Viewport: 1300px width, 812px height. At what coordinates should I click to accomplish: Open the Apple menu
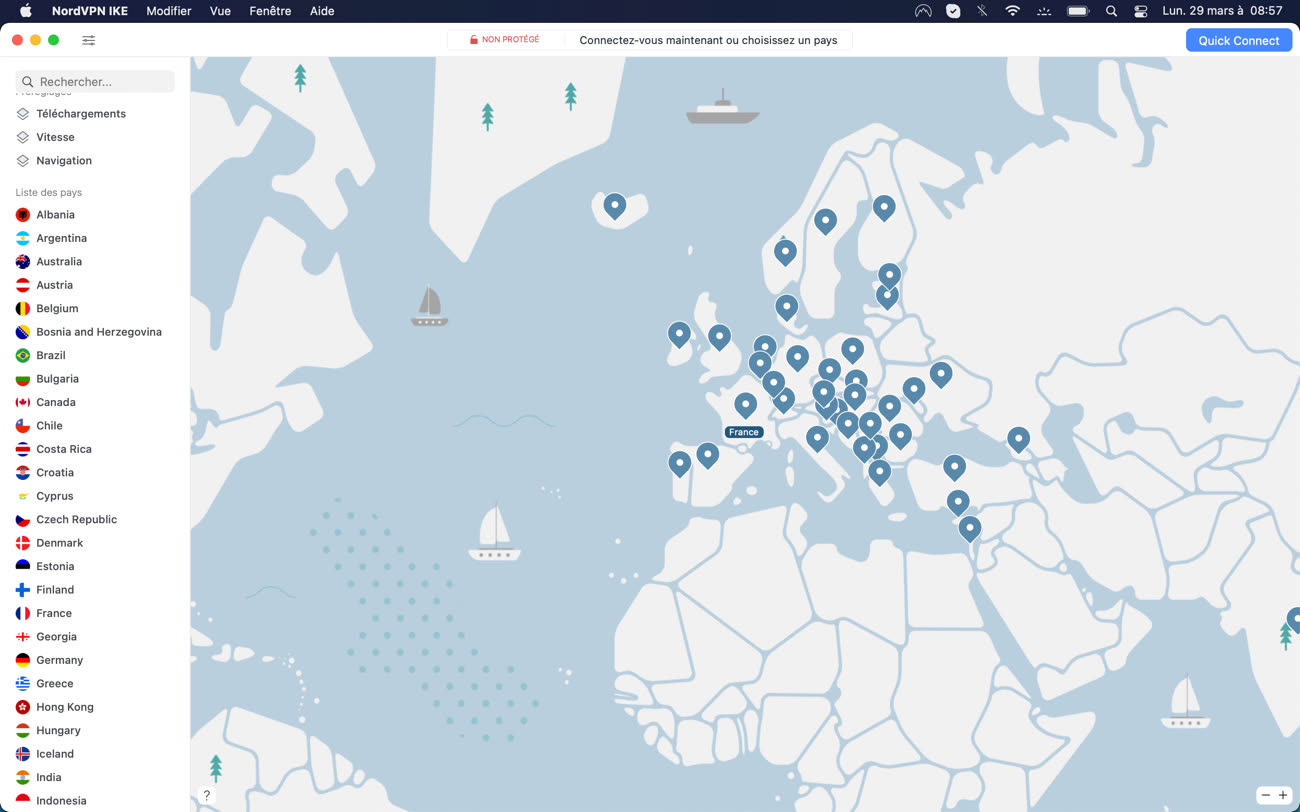pyautogui.click(x=26, y=11)
